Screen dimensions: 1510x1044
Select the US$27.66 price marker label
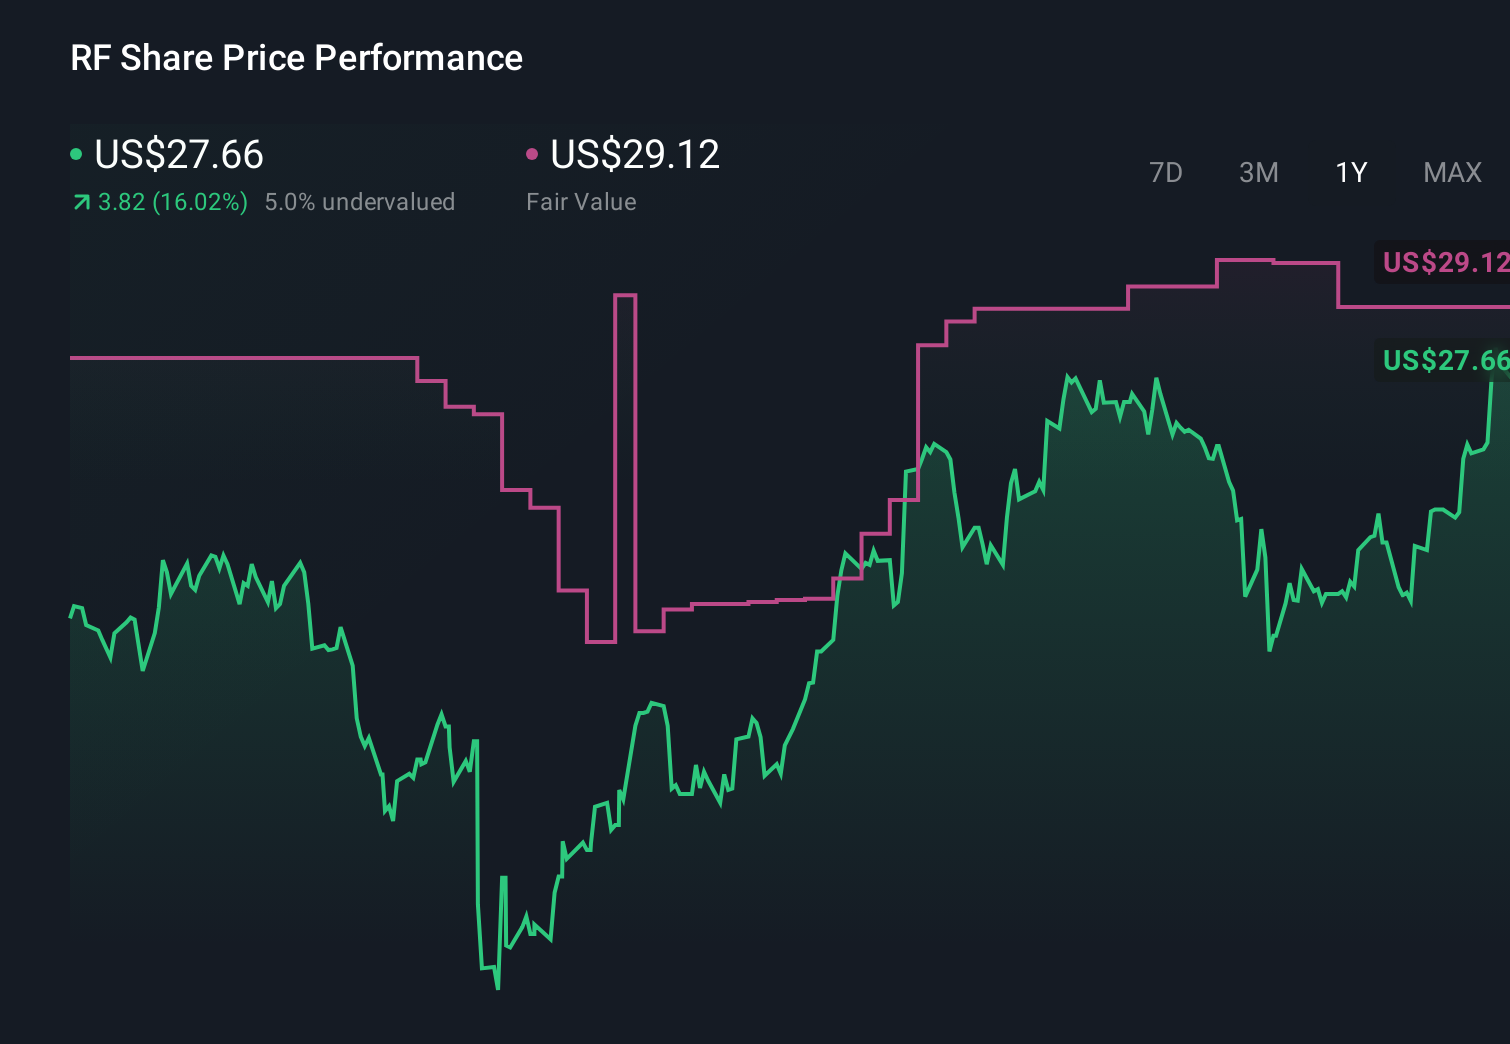[1443, 361]
